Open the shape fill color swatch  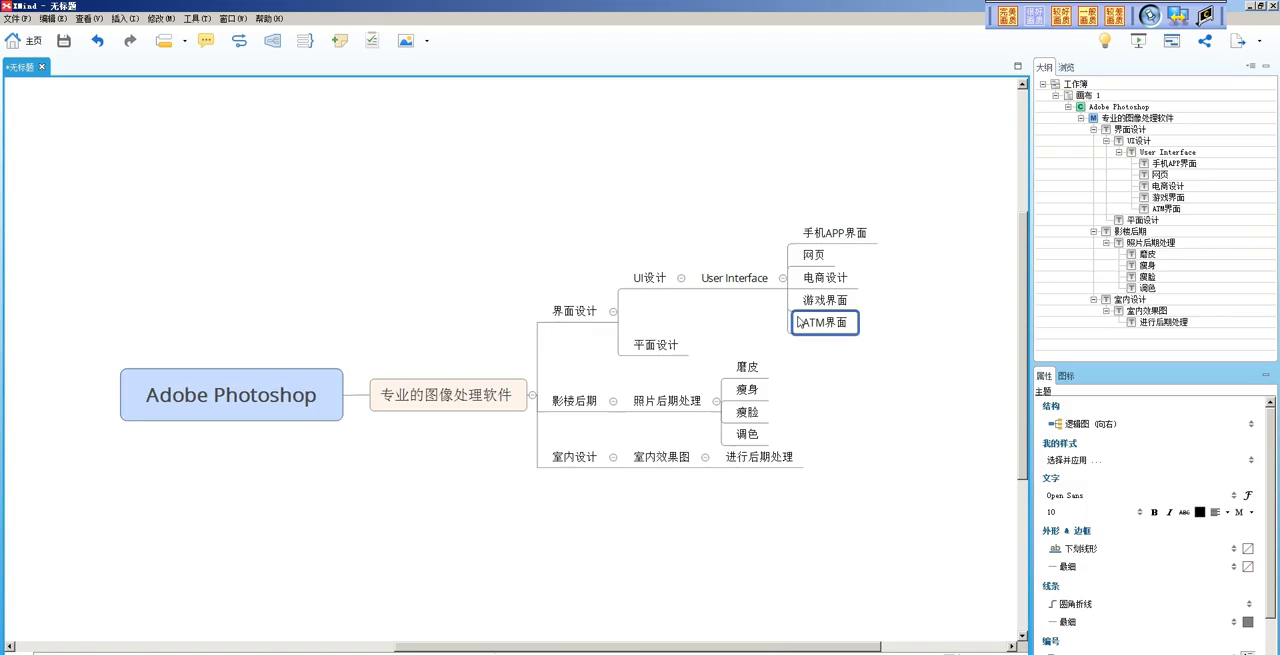point(1248,549)
